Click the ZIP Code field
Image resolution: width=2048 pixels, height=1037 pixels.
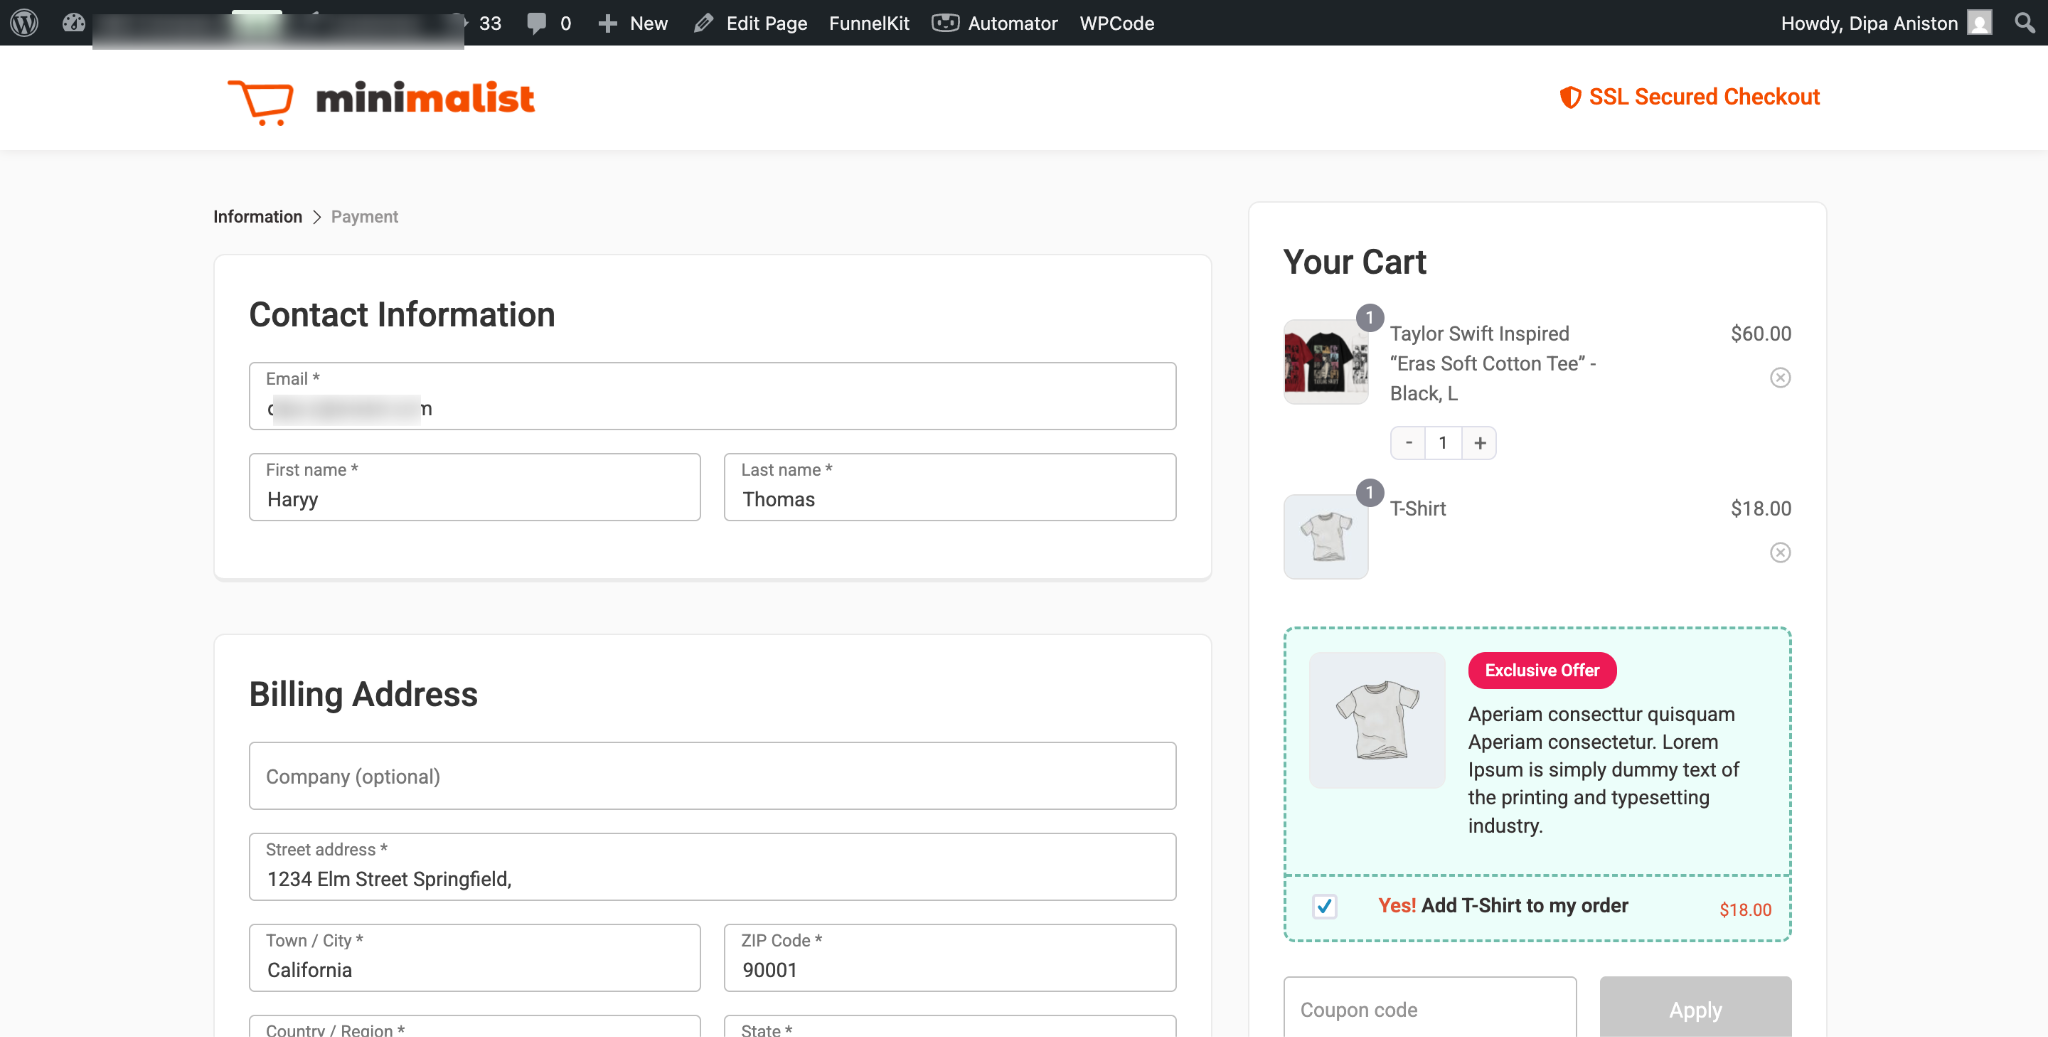click(950, 958)
